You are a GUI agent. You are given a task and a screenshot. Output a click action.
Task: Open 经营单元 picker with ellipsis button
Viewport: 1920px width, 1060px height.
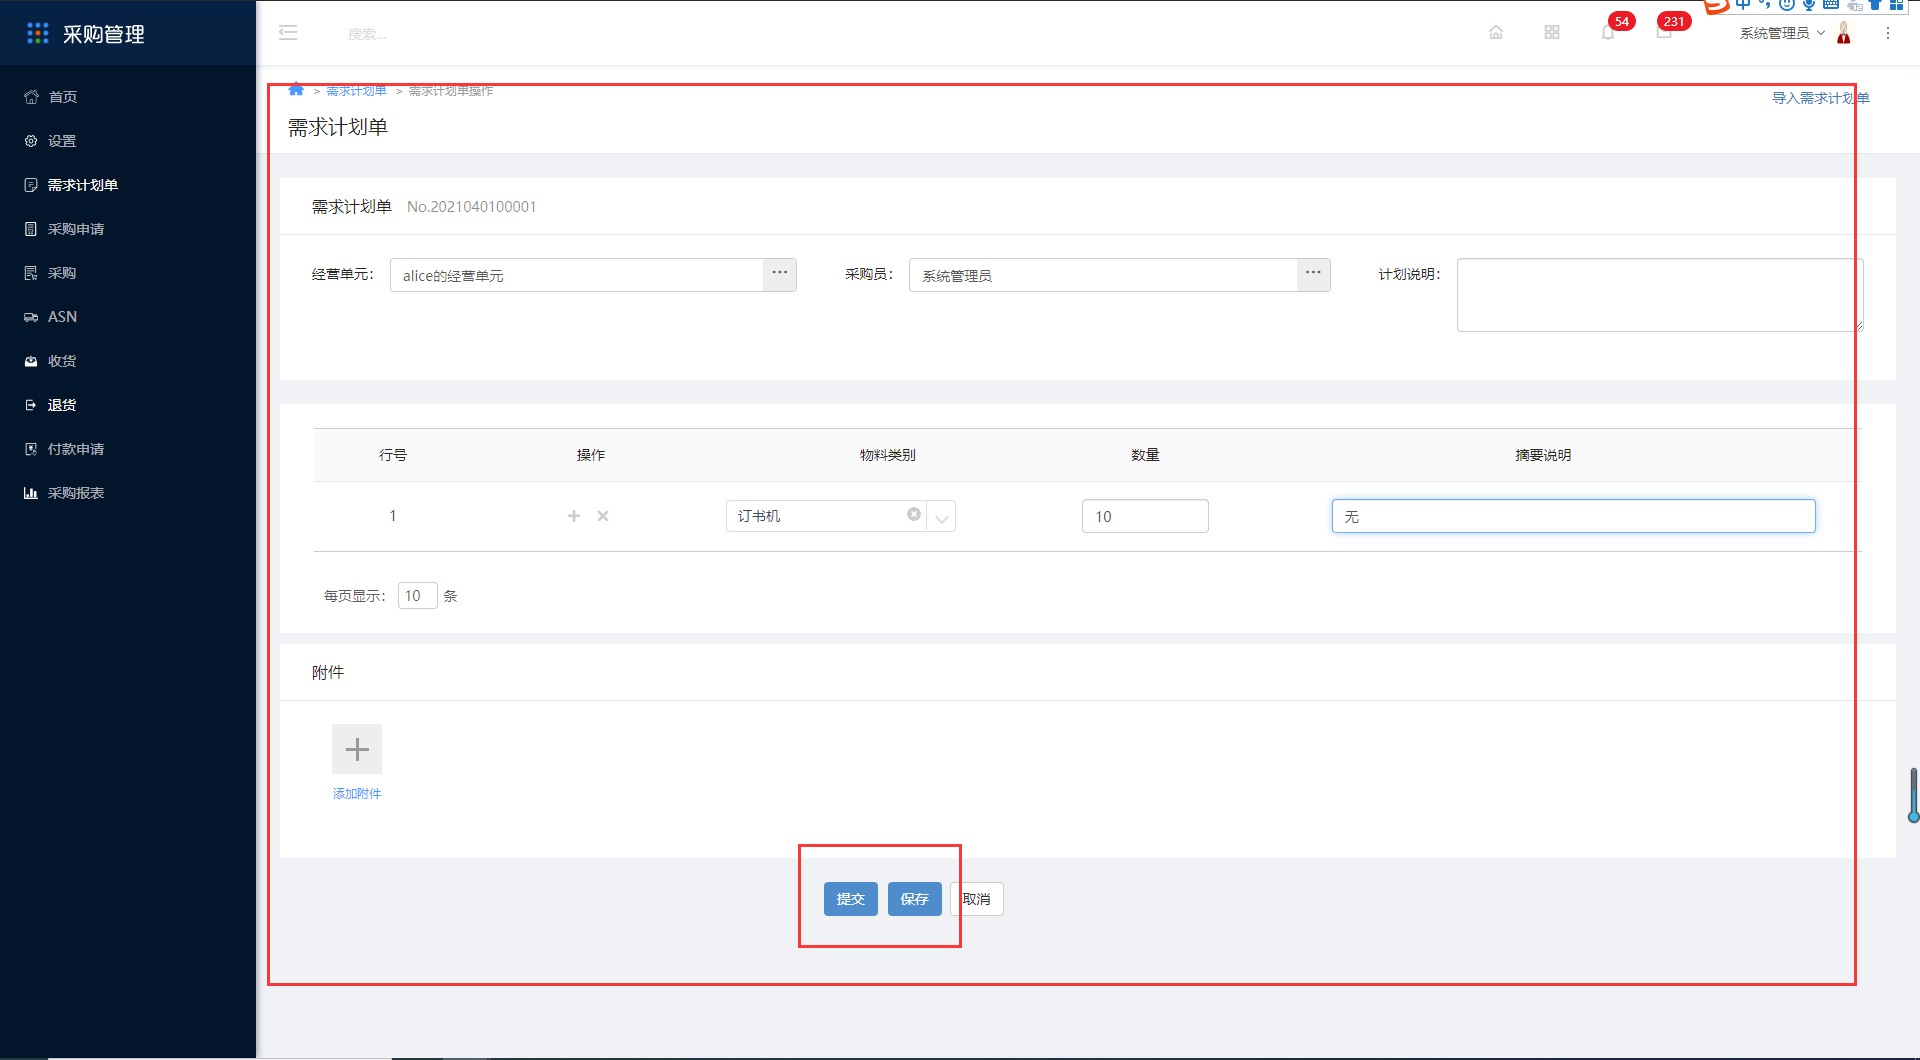[780, 275]
